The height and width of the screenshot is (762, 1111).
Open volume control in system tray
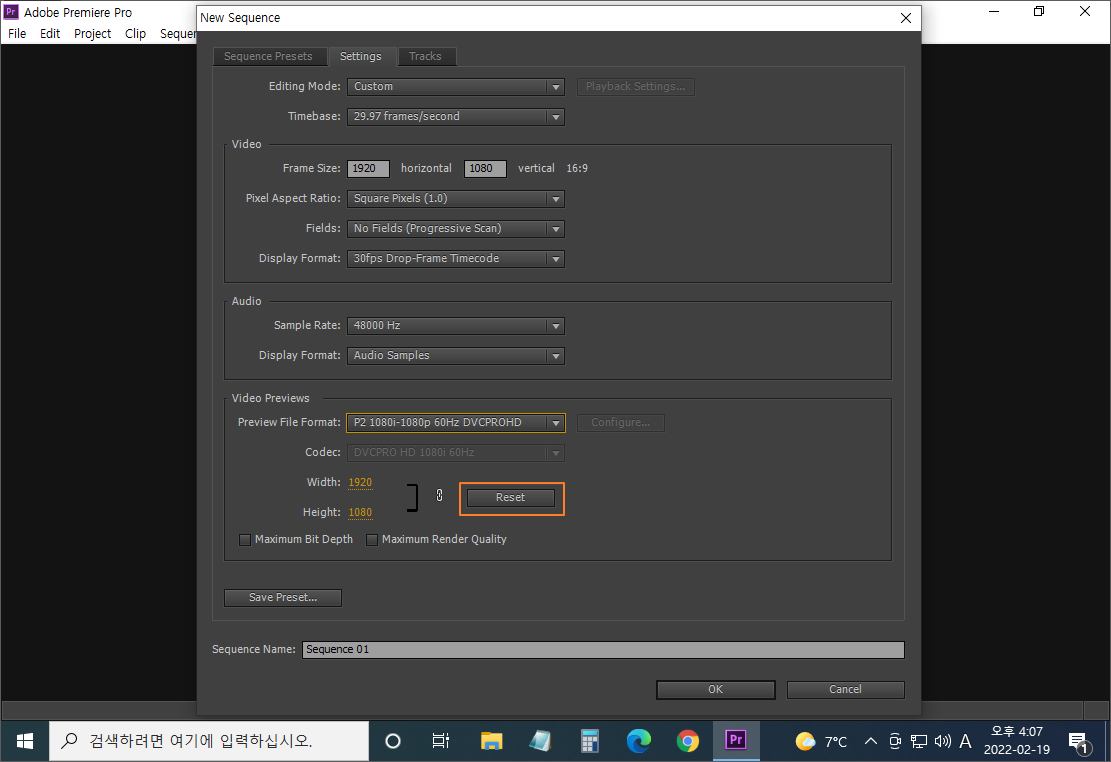point(942,741)
